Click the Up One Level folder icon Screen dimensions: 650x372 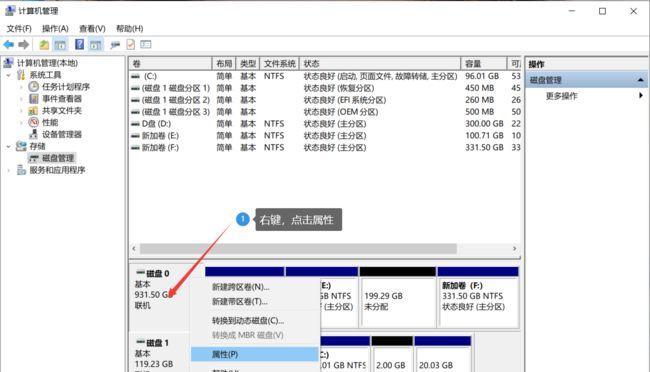44,44
